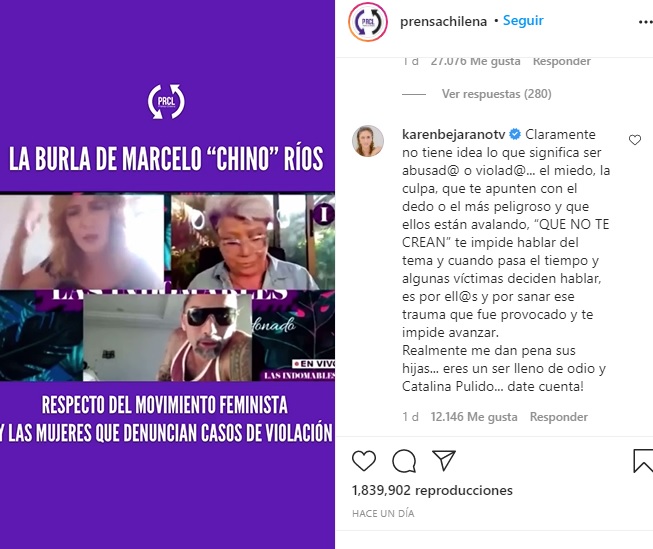This screenshot has width=653, height=549.
Task: Open prensachilena profile picture
Action: (x=368, y=22)
